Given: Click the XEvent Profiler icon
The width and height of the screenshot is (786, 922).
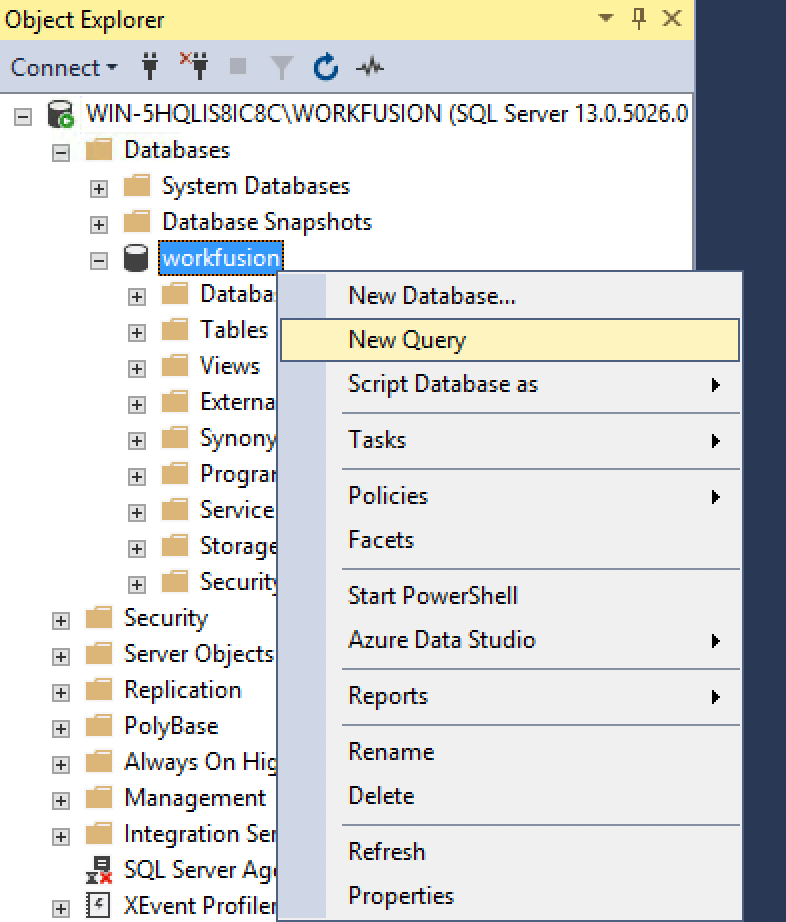Looking at the screenshot, I should [x=98, y=905].
